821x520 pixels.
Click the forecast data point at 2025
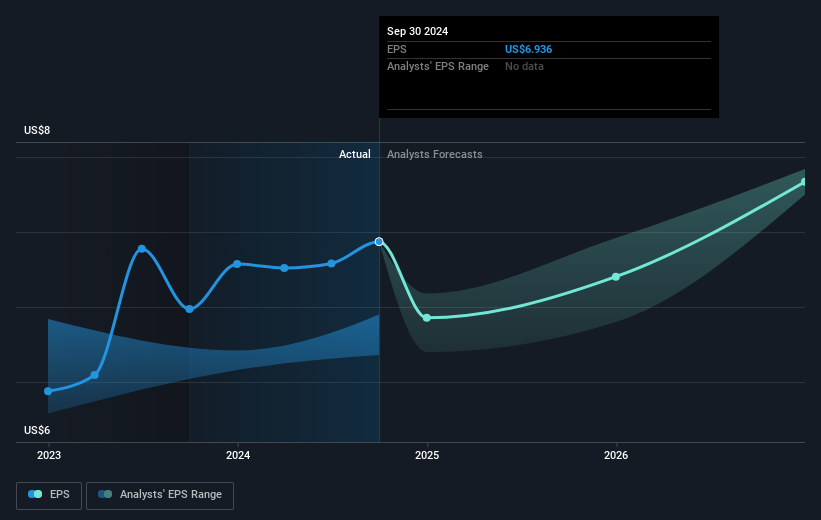(x=427, y=318)
